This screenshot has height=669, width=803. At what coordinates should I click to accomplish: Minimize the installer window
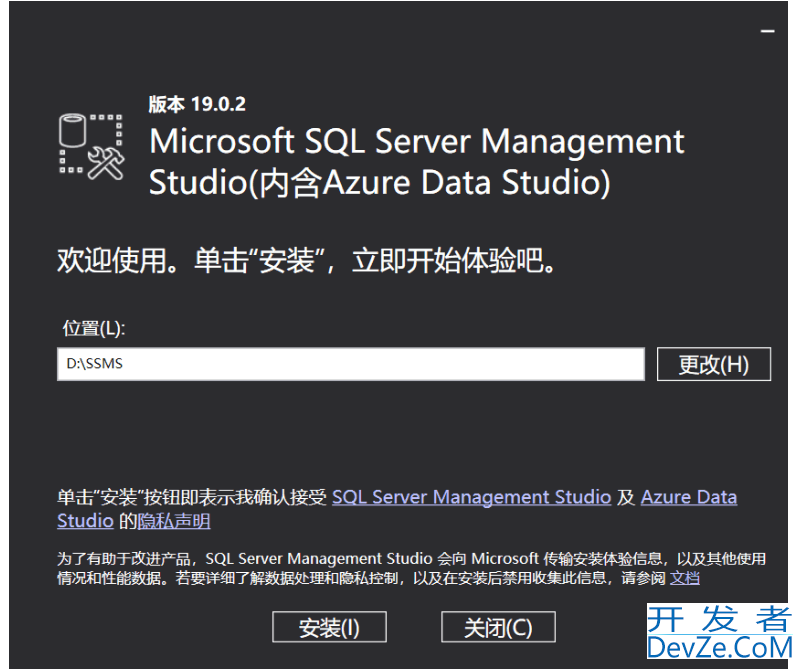pyautogui.click(x=767, y=31)
